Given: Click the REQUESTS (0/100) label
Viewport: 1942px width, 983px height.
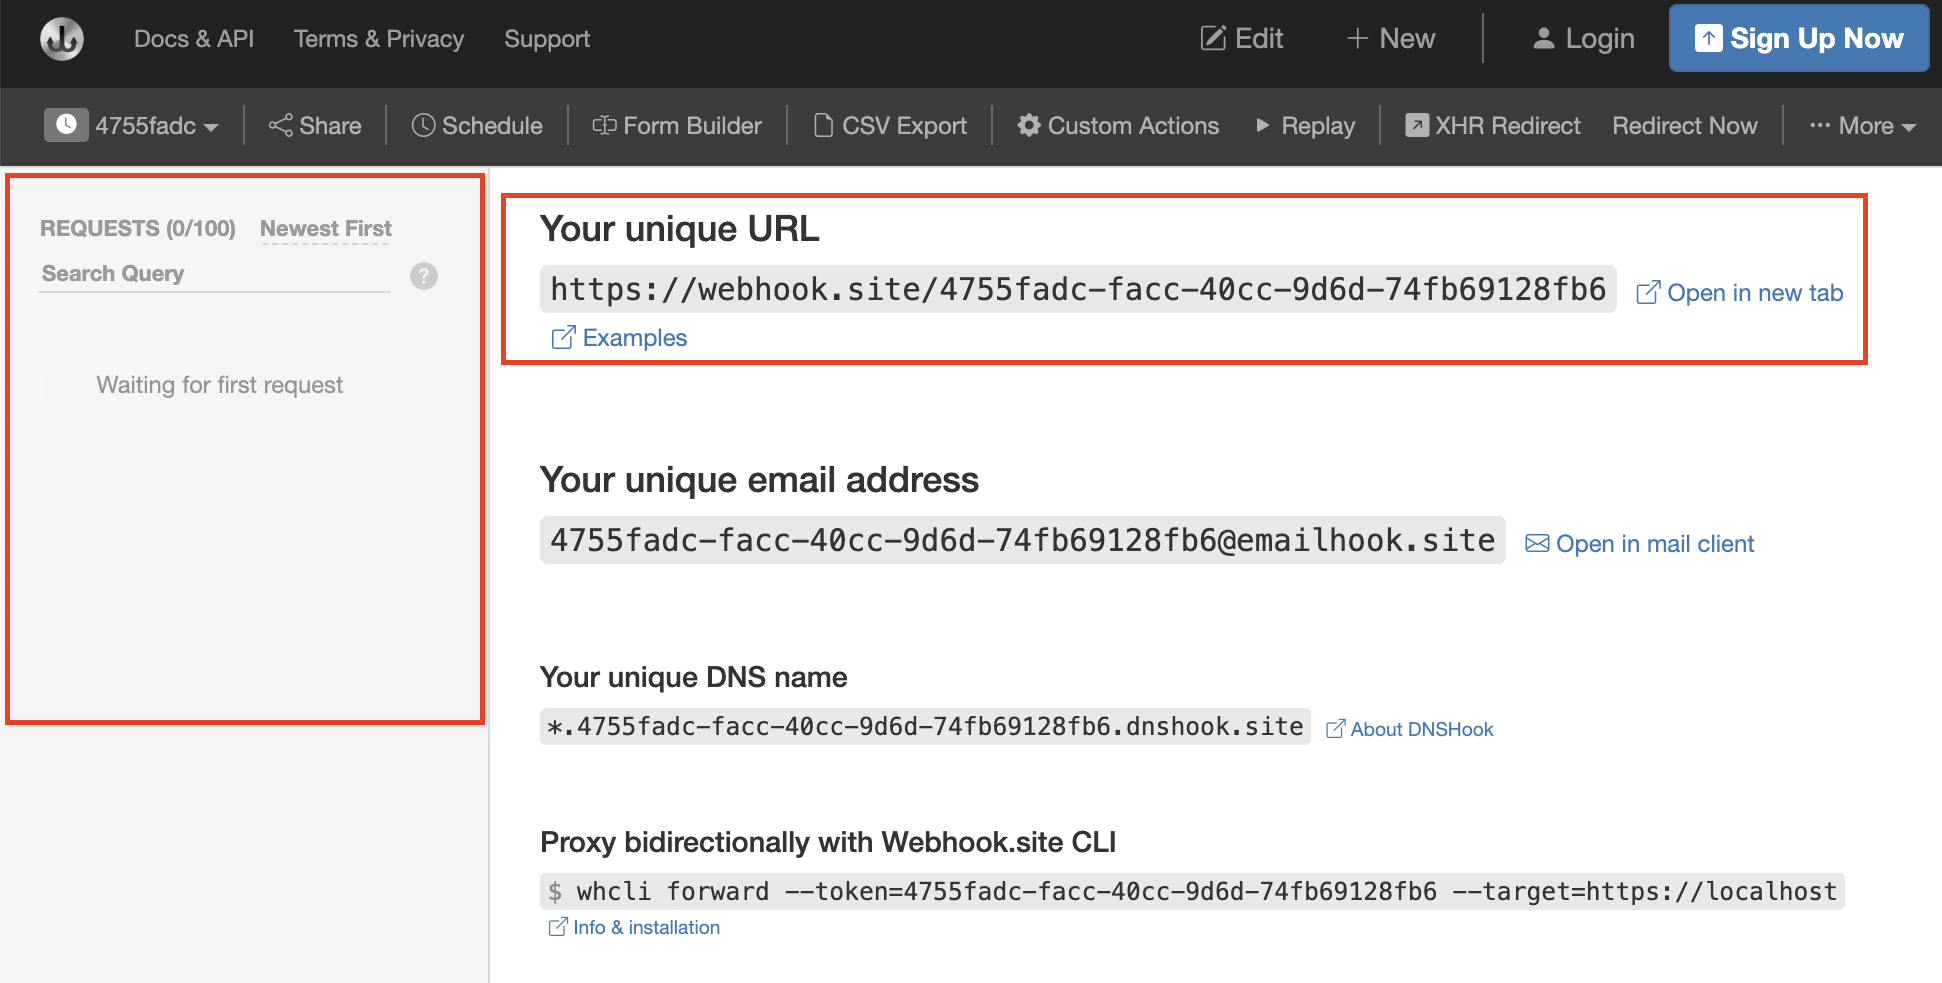Looking at the screenshot, I should point(138,229).
